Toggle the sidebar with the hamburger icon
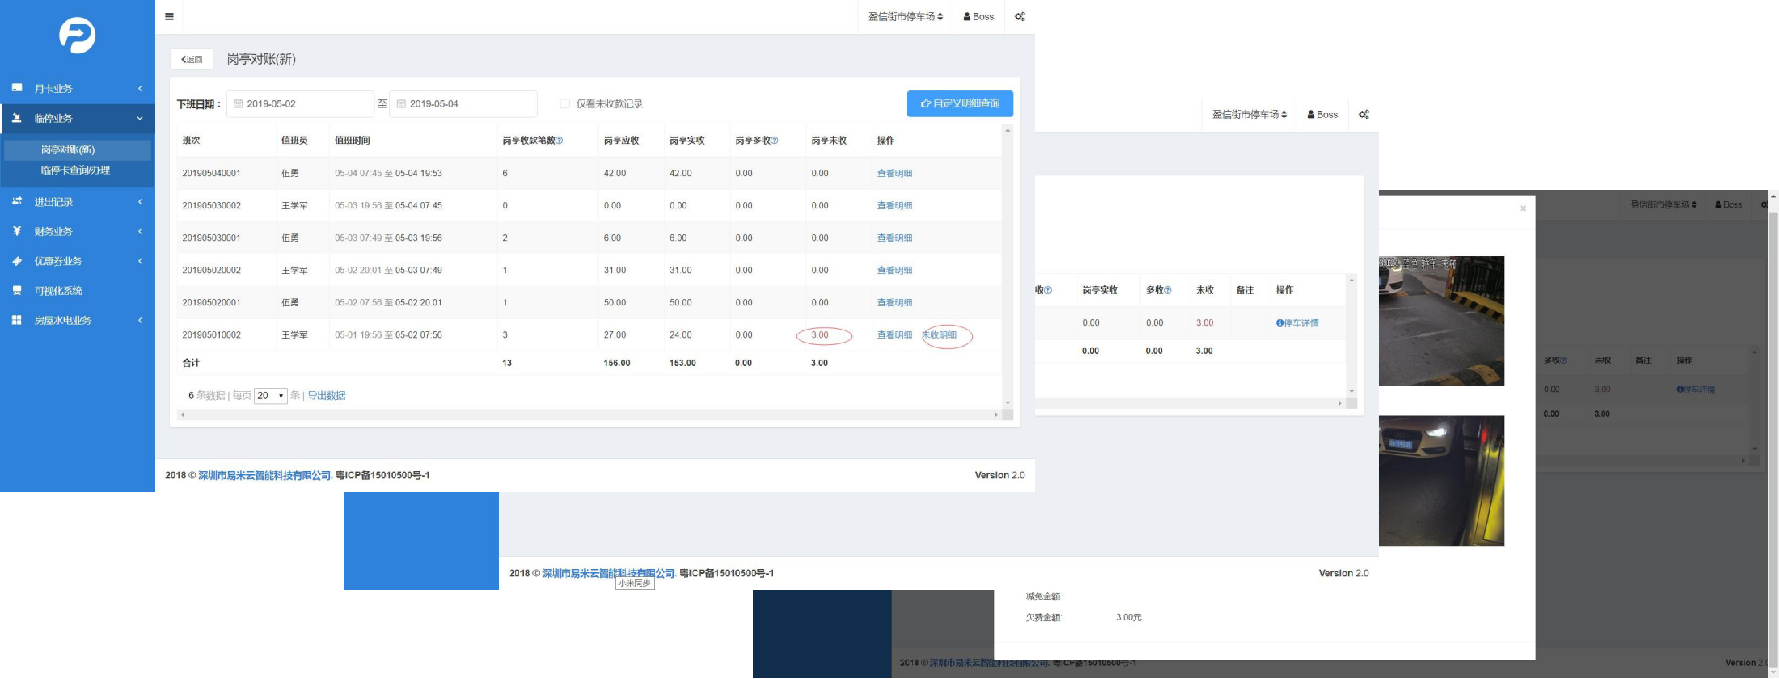 [x=169, y=16]
